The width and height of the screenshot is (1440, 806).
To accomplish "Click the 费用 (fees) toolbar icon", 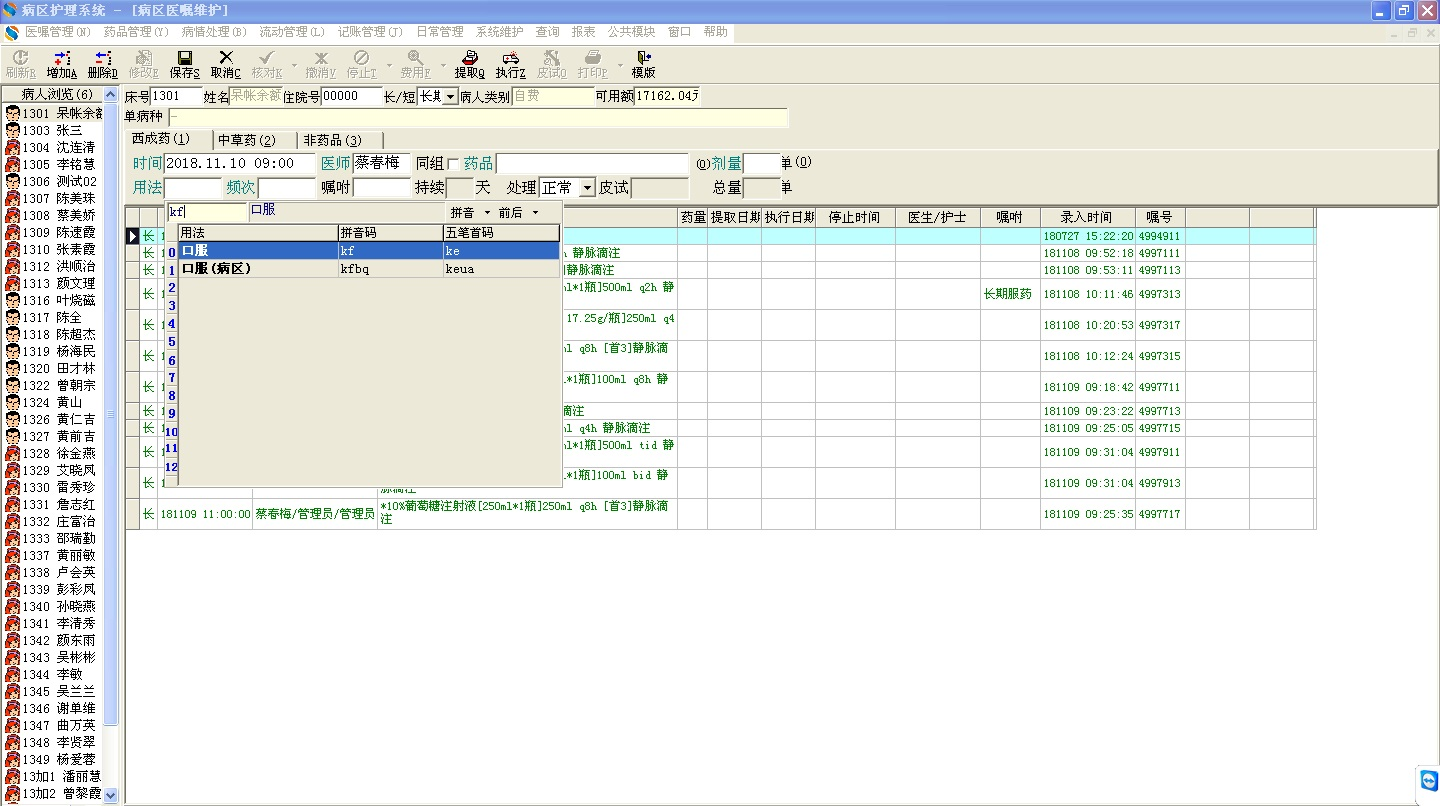I will point(415,64).
